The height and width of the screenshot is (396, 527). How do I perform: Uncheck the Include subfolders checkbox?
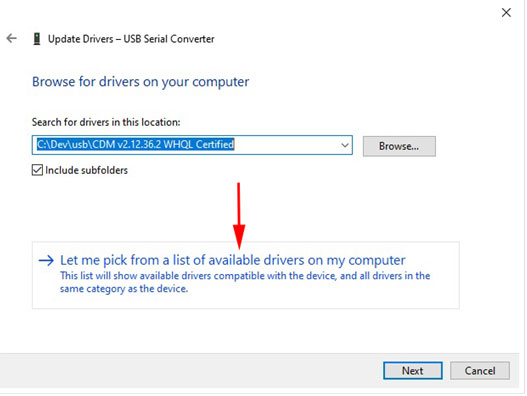pyautogui.click(x=37, y=170)
